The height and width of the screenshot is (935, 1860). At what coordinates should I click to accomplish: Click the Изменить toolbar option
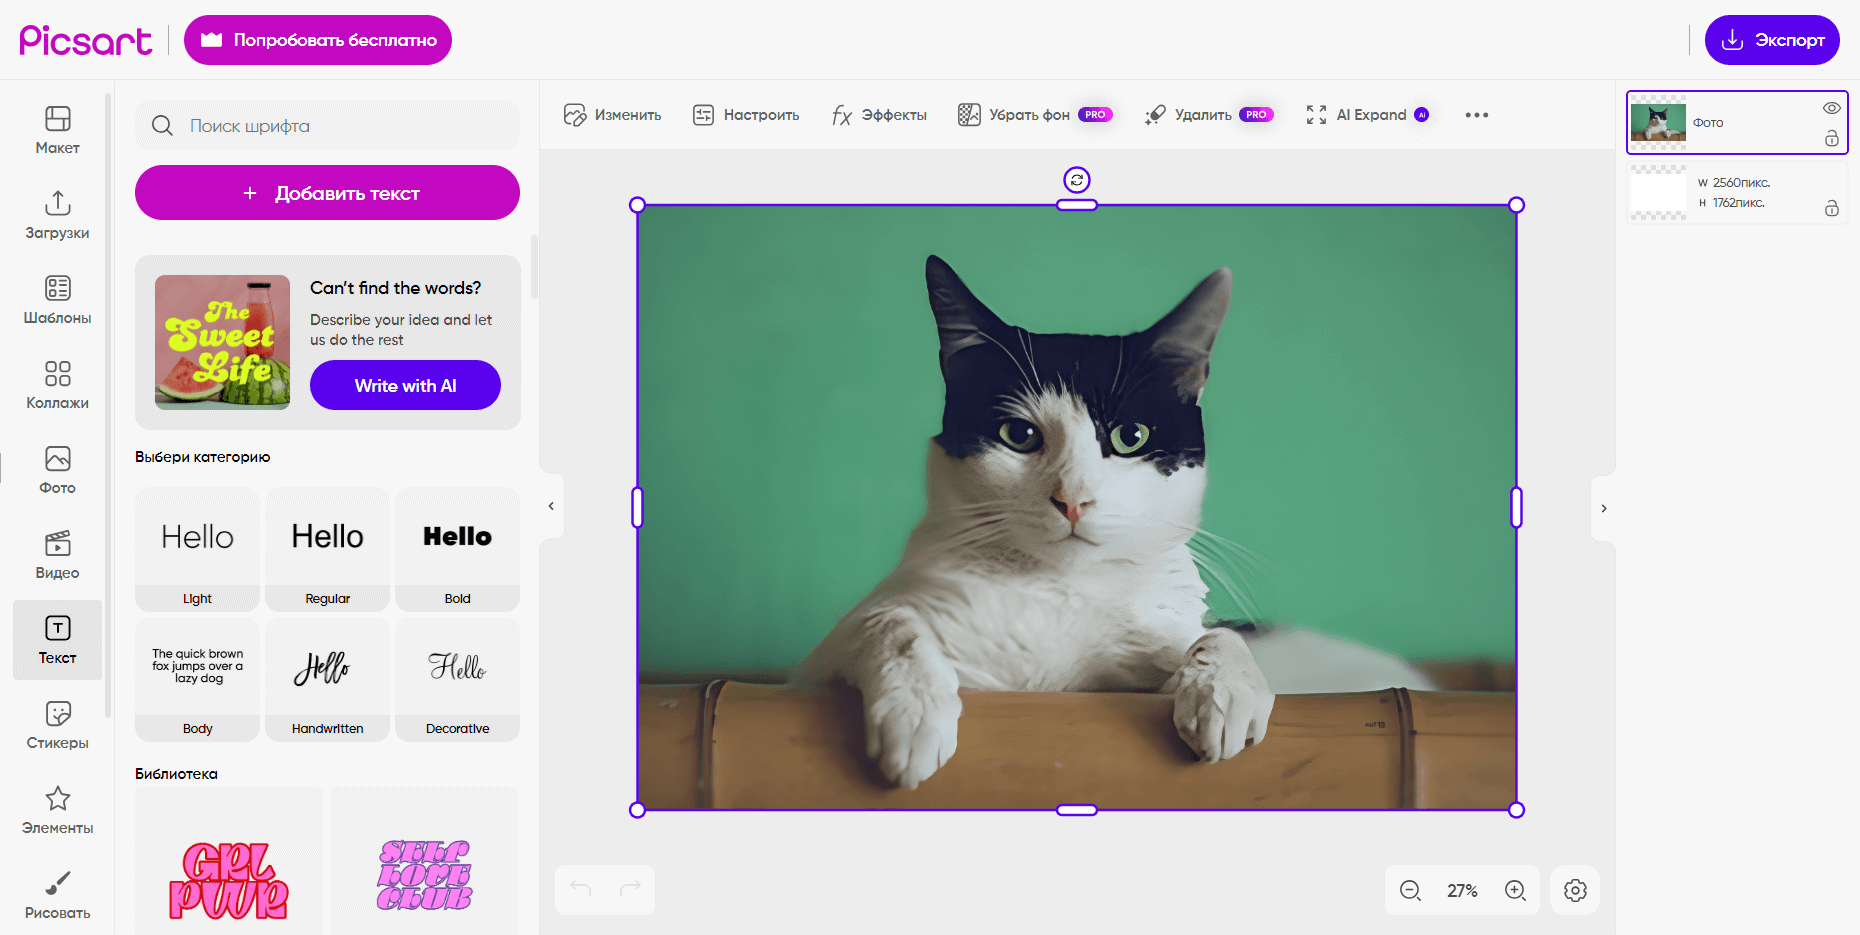[613, 115]
